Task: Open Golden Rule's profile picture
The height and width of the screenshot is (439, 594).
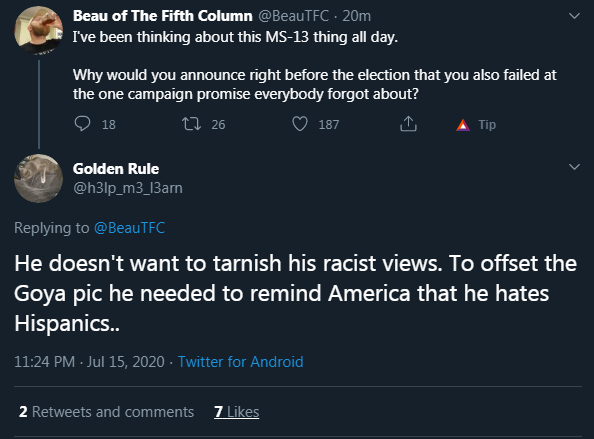Action: coord(38,178)
